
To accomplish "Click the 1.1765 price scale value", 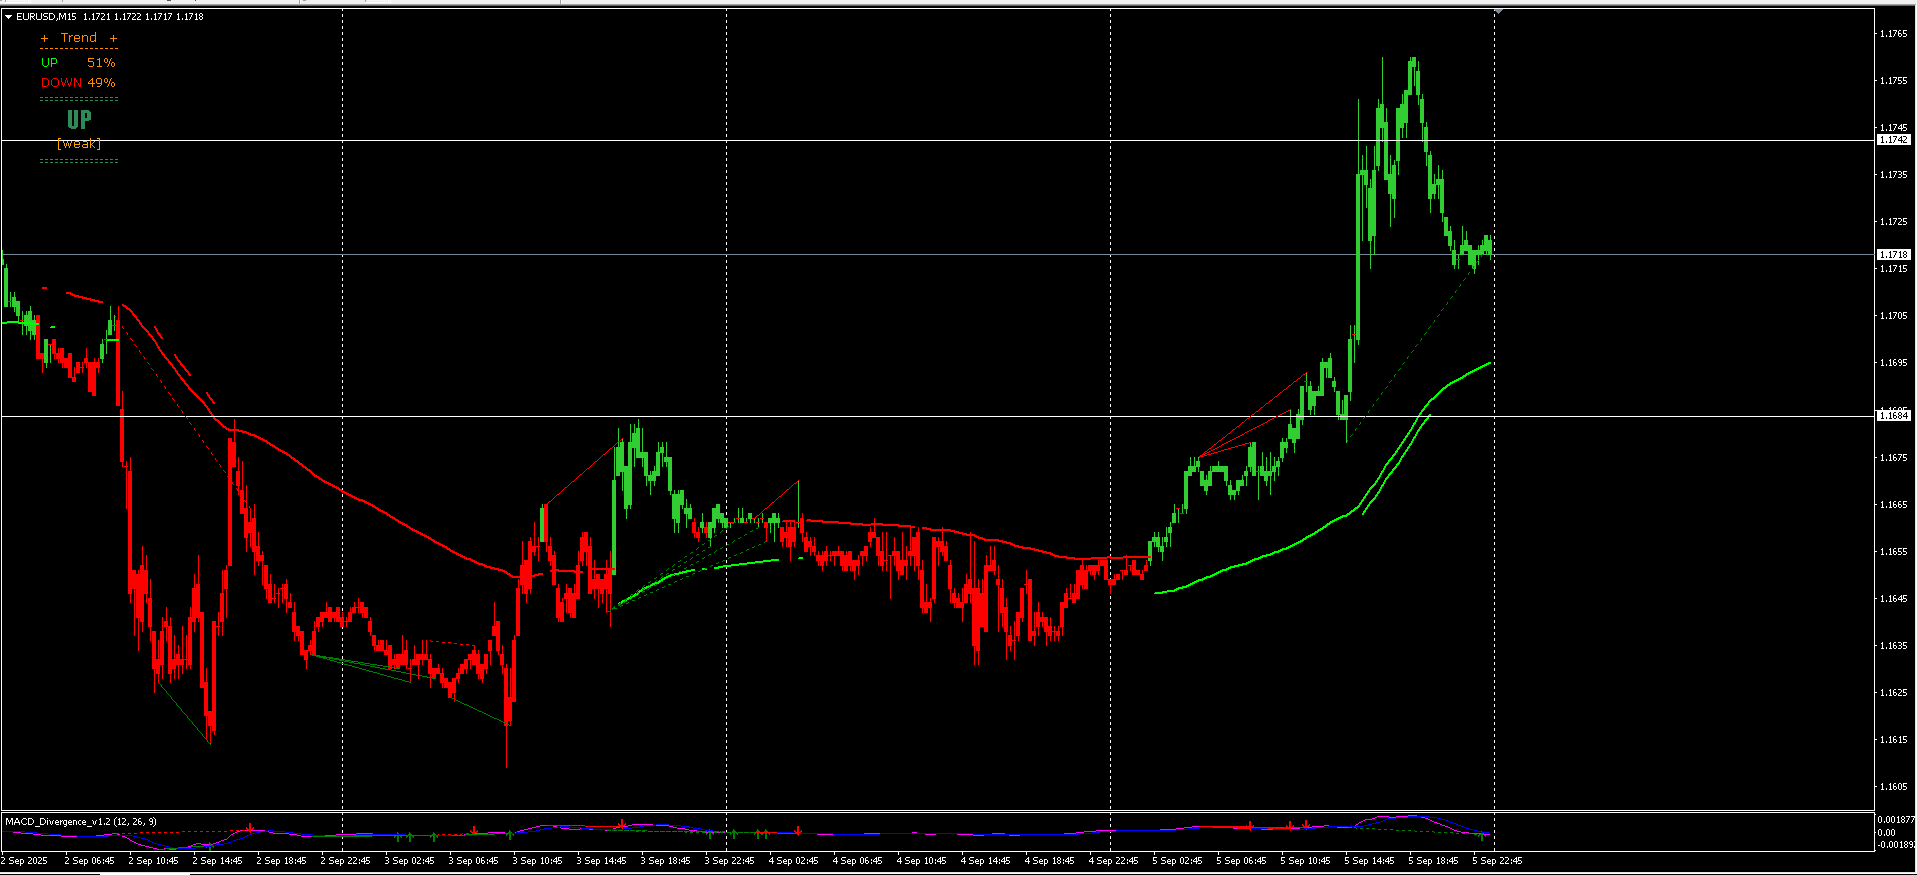I will [x=1892, y=34].
